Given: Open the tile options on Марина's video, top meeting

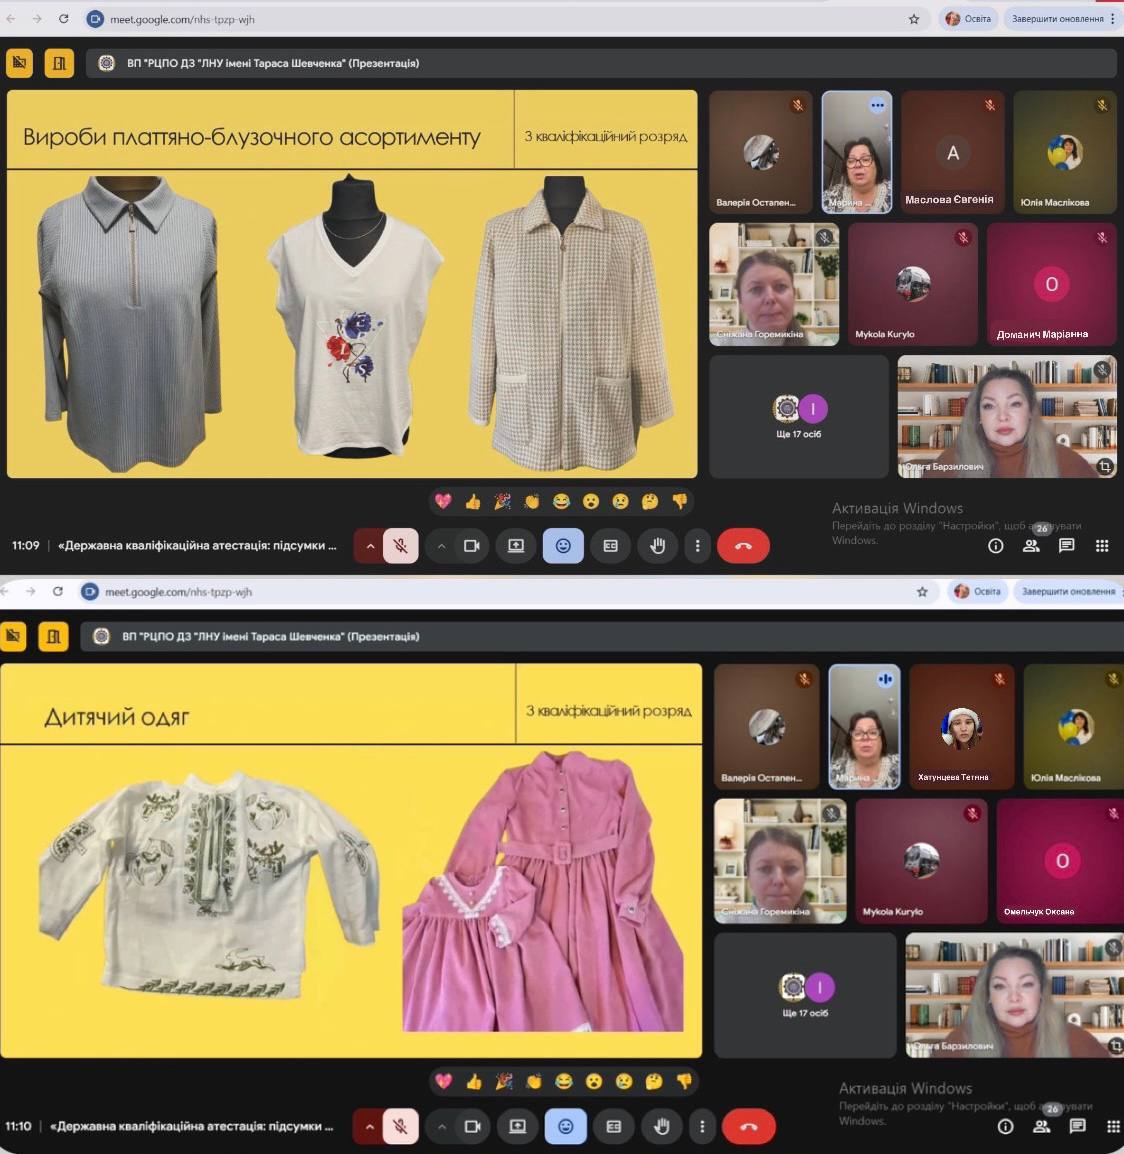Looking at the screenshot, I should tap(877, 105).
